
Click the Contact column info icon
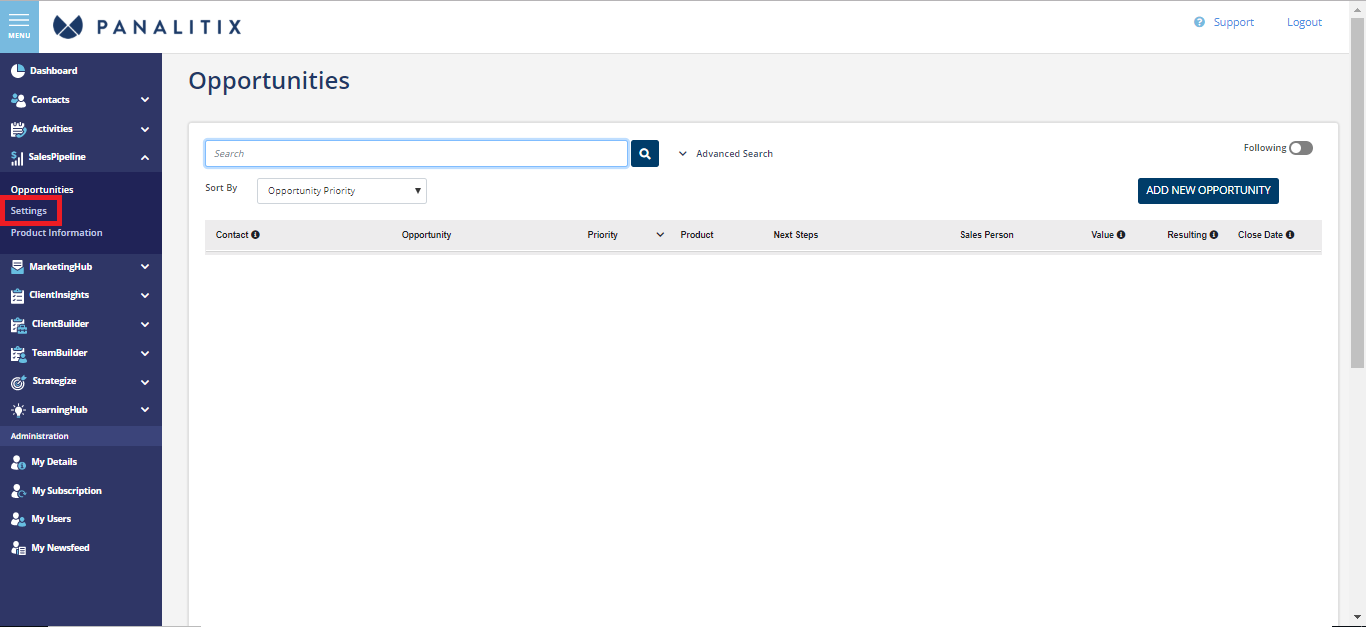255,235
